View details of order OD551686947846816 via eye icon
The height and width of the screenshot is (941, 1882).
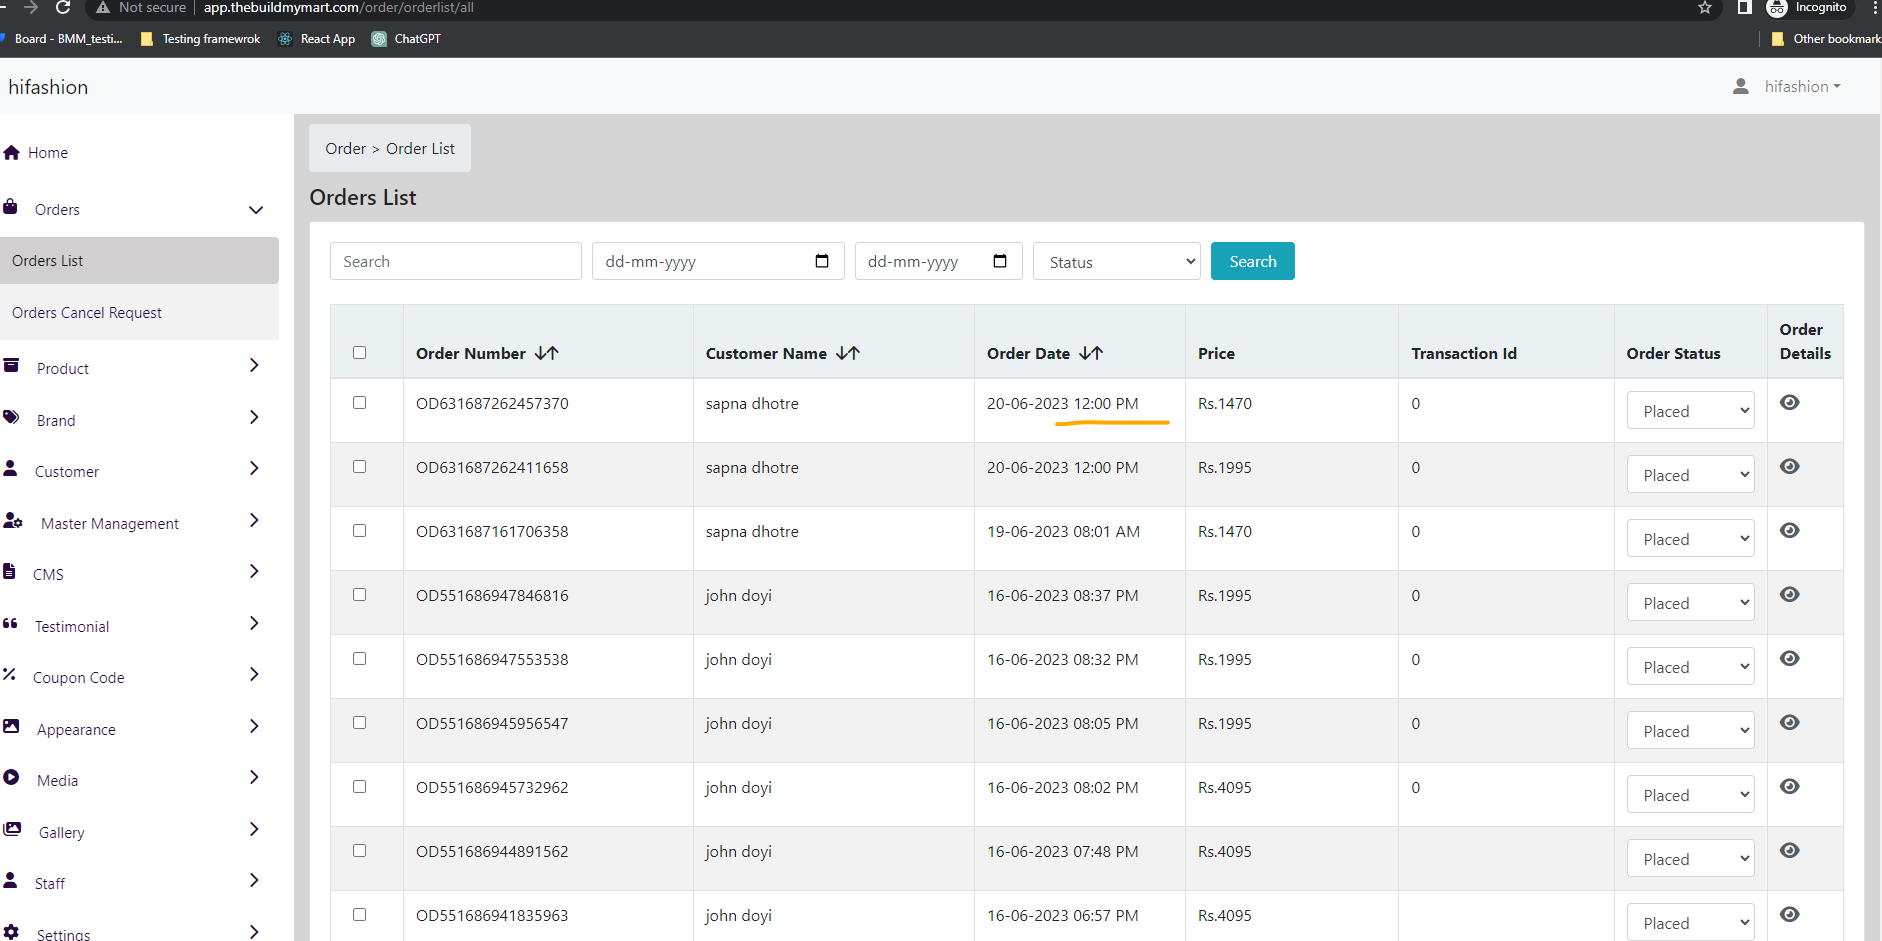1790,594
